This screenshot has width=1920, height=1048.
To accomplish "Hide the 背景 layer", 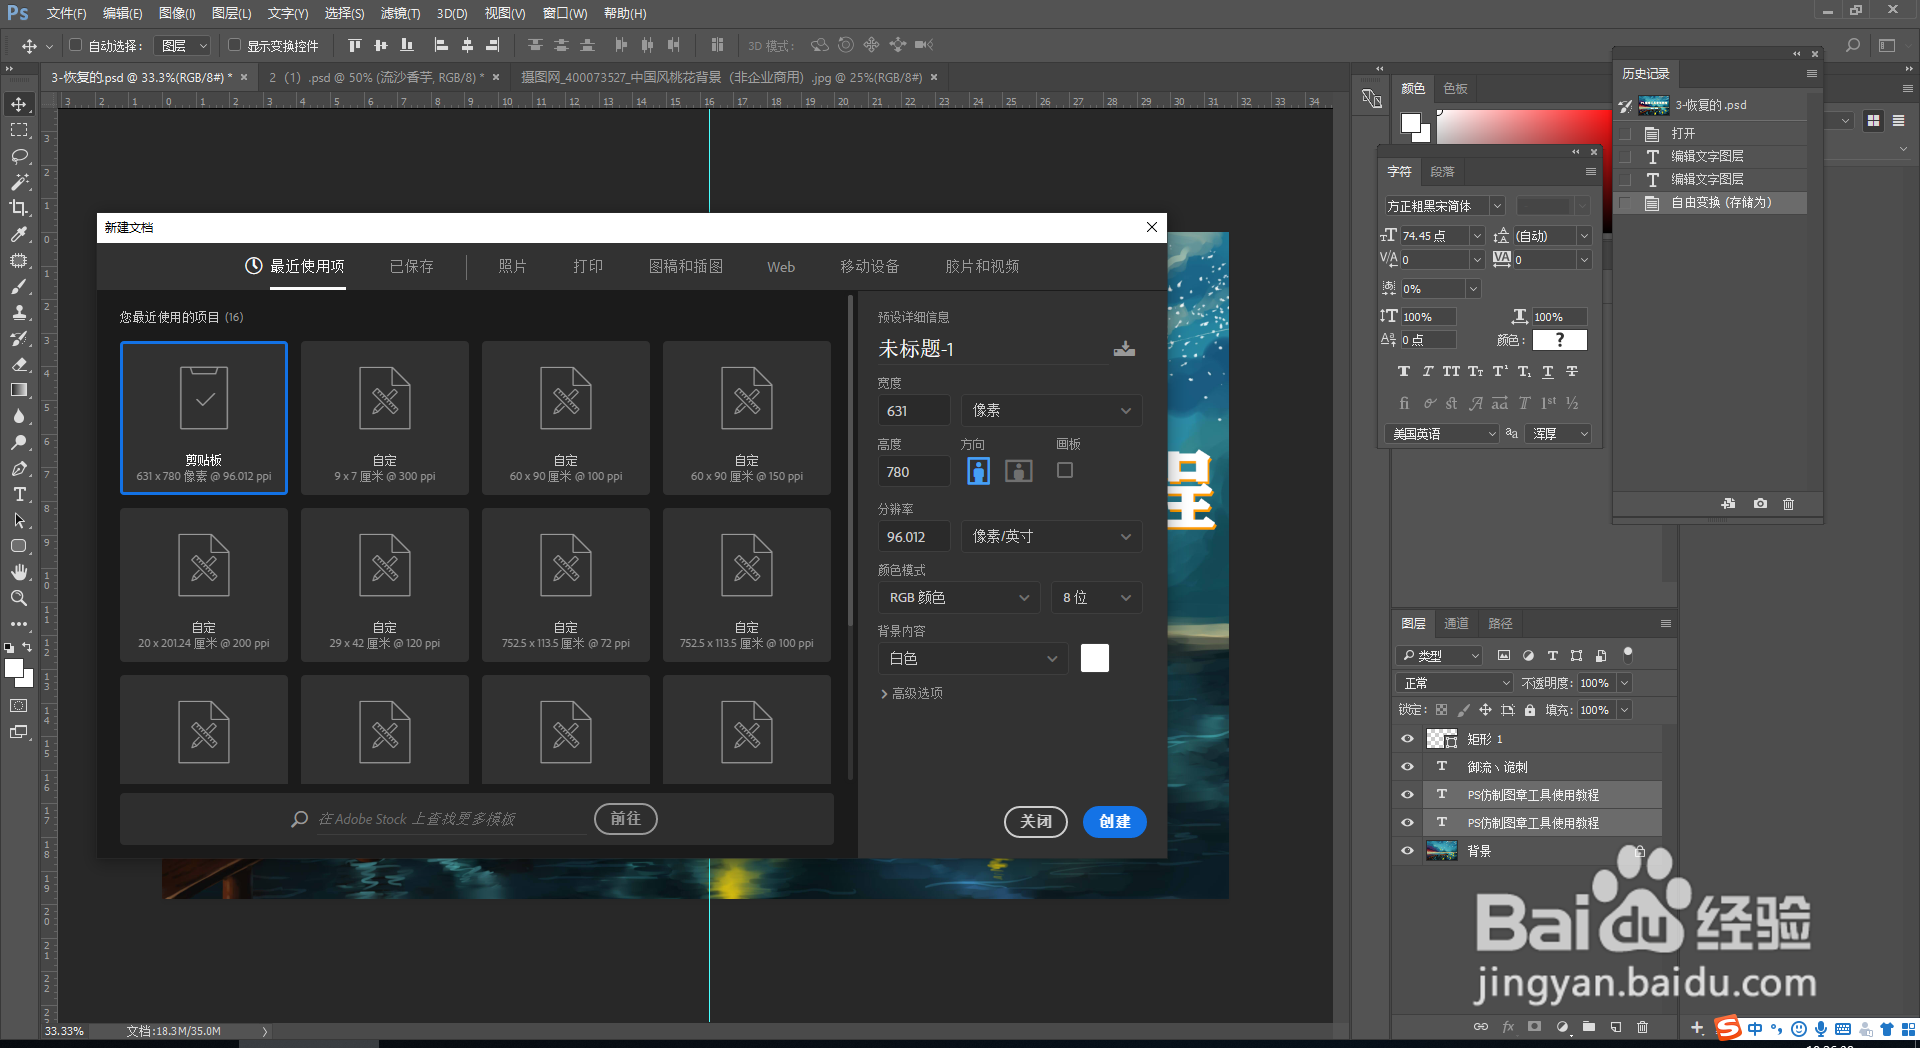I will pyautogui.click(x=1407, y=851).
